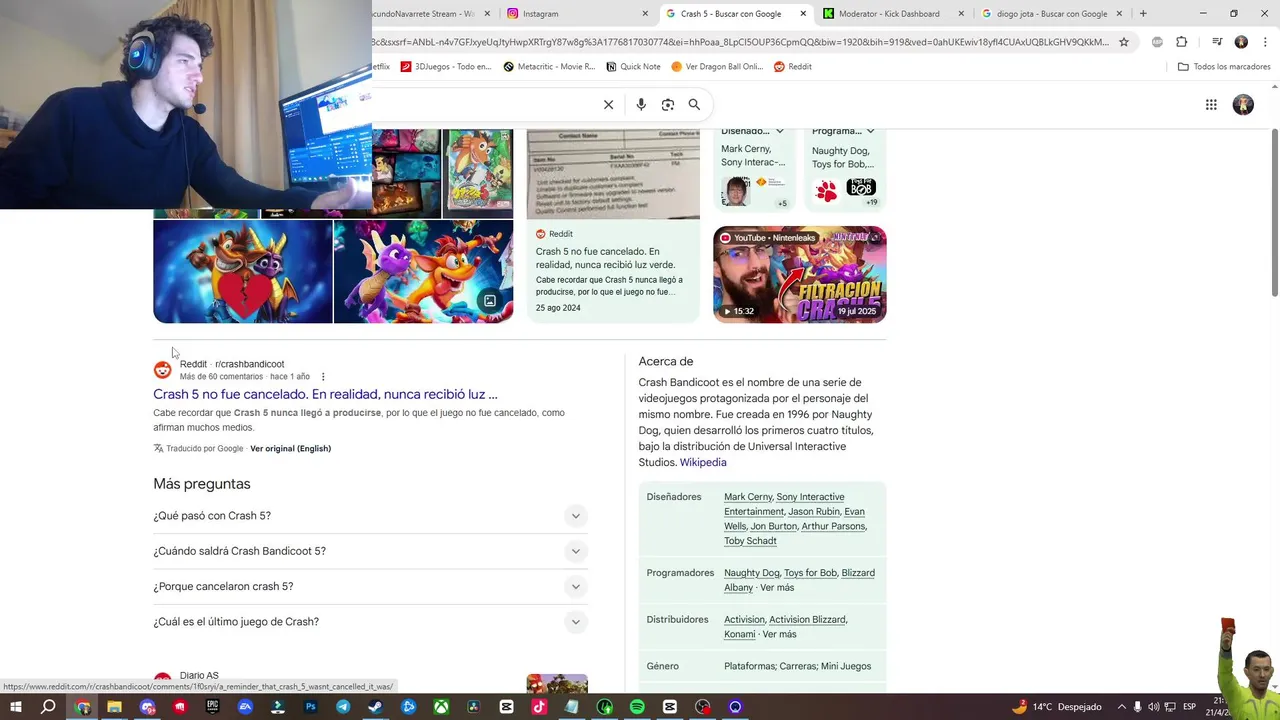The height and width of the screenshot is (720, 1280).
Task: Switch to diogo jota search tab
Action: 1050,14
